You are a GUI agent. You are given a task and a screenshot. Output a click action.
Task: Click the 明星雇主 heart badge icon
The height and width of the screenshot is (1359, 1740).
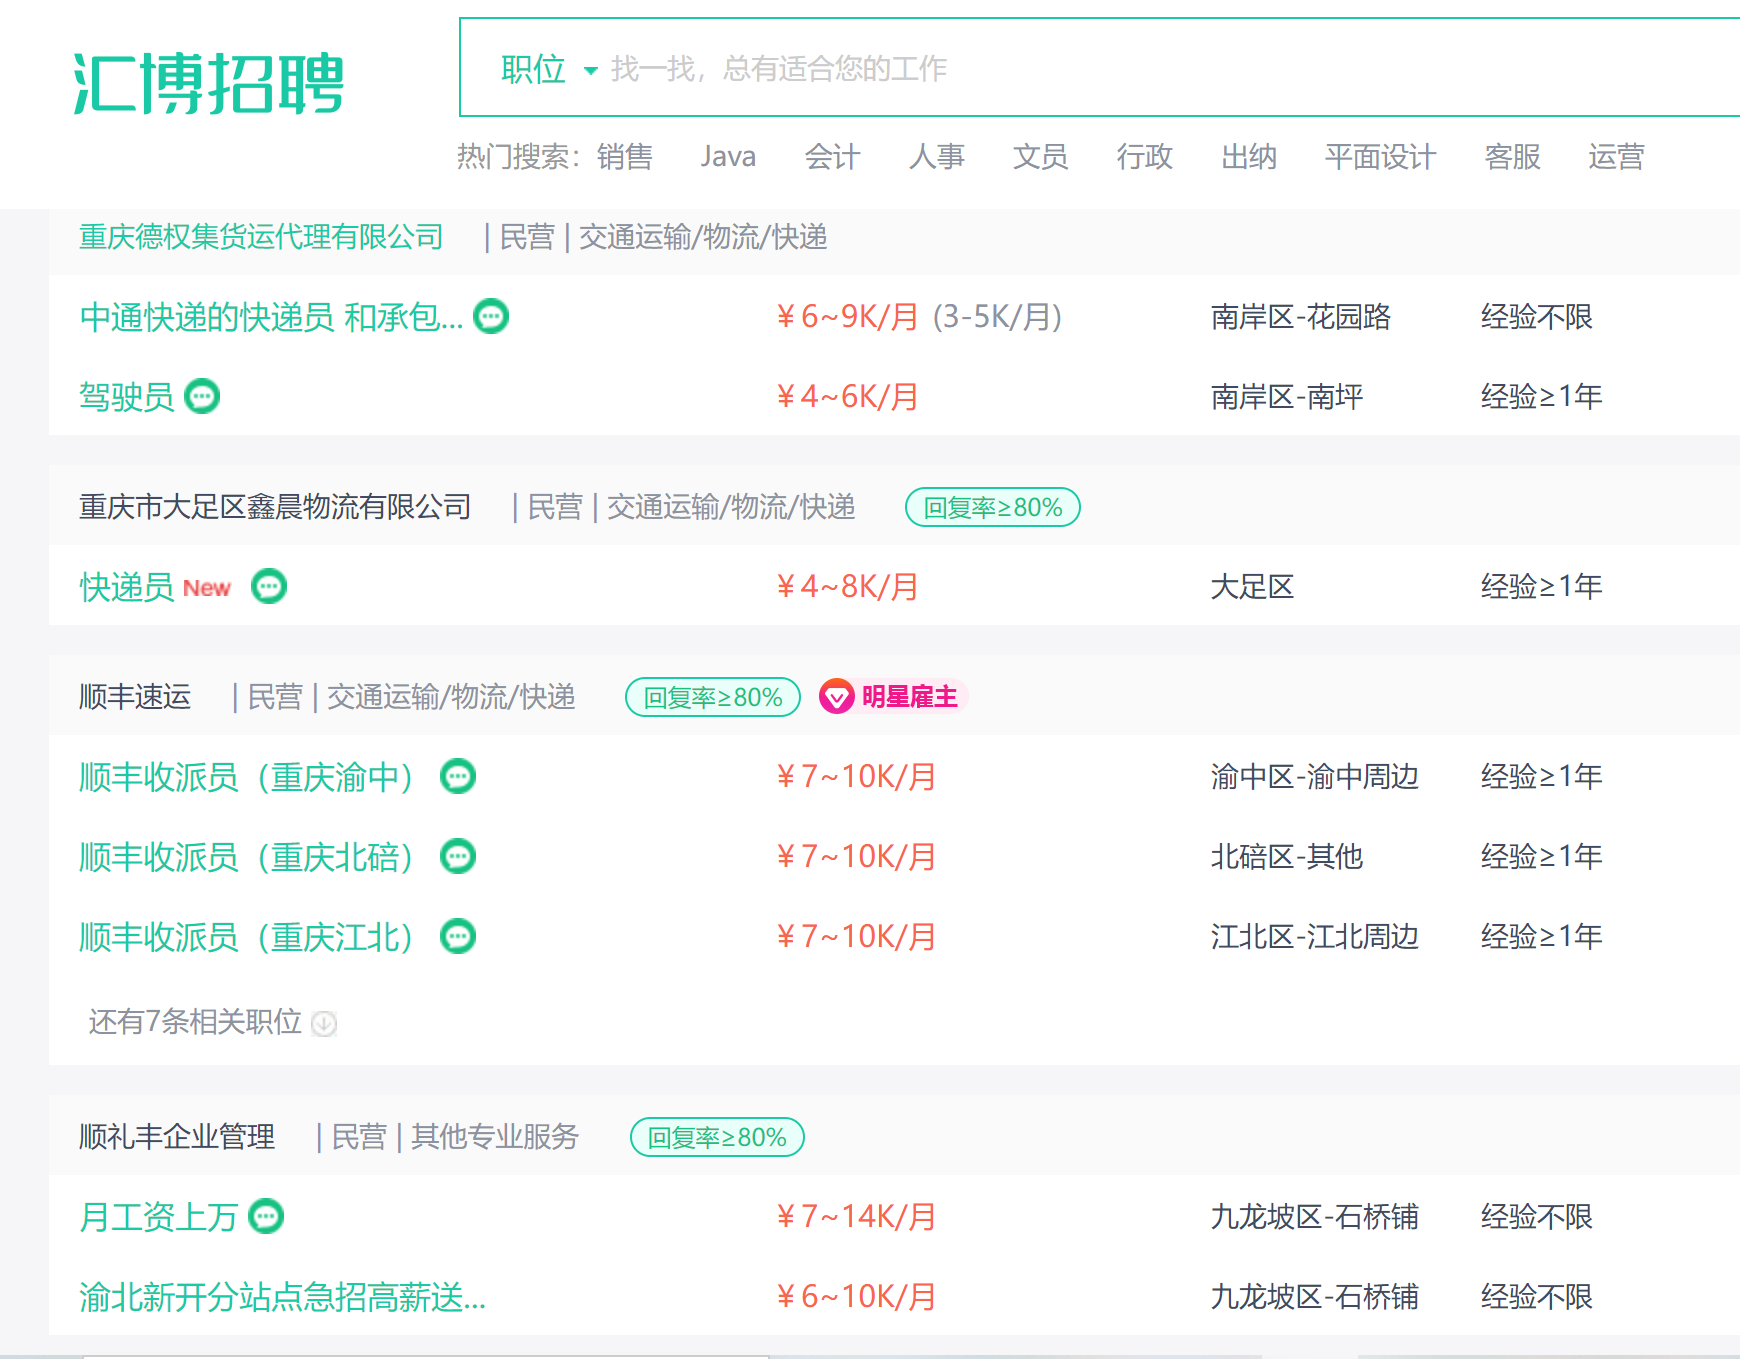tap(836, 697)
